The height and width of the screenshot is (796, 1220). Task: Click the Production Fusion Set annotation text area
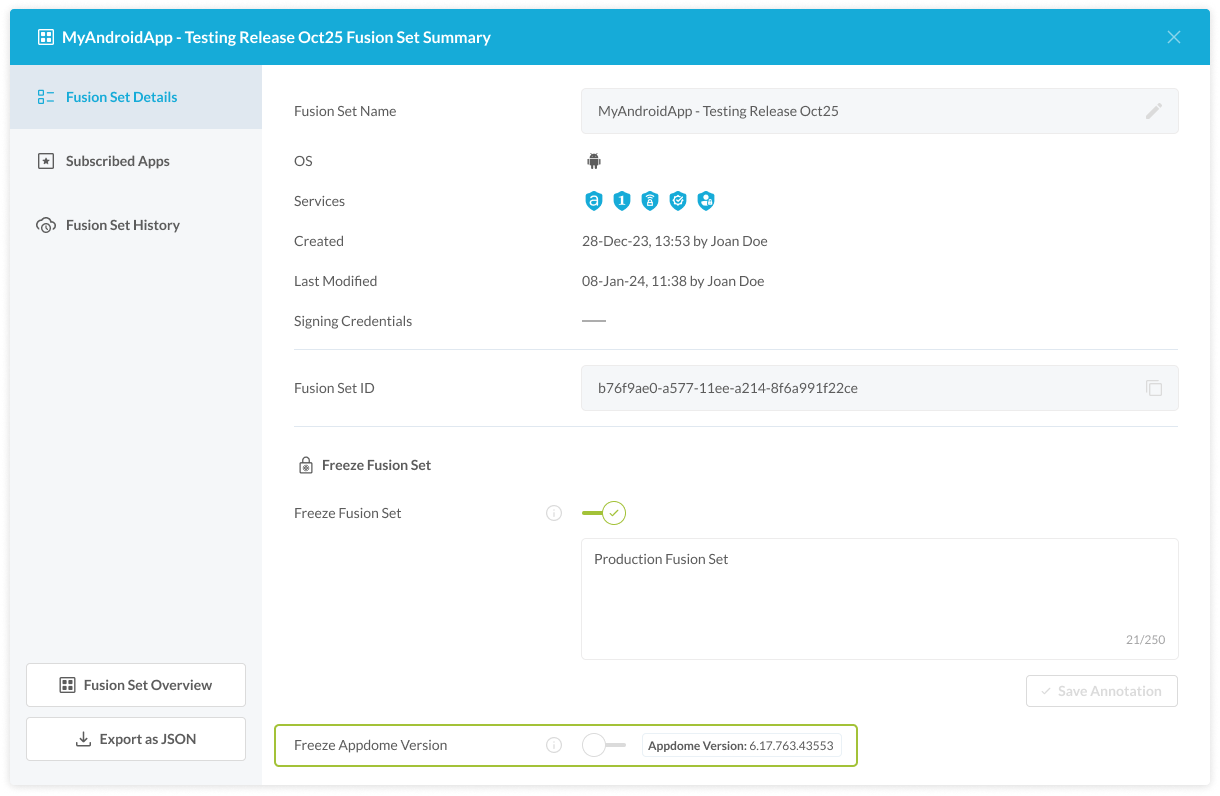click(880, 599)
